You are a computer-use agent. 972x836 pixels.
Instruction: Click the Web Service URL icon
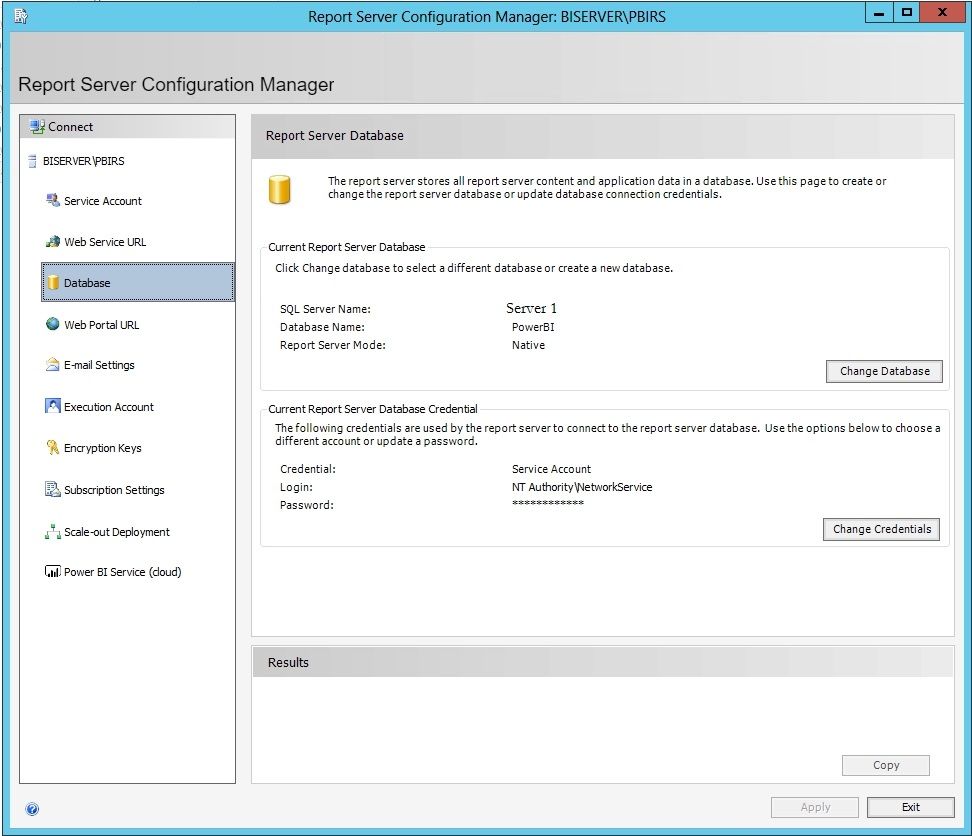(x=53, y=242)
